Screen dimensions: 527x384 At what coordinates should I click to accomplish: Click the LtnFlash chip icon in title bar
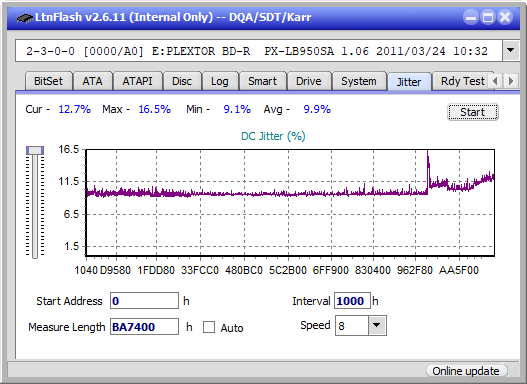[x=25, y=18]
